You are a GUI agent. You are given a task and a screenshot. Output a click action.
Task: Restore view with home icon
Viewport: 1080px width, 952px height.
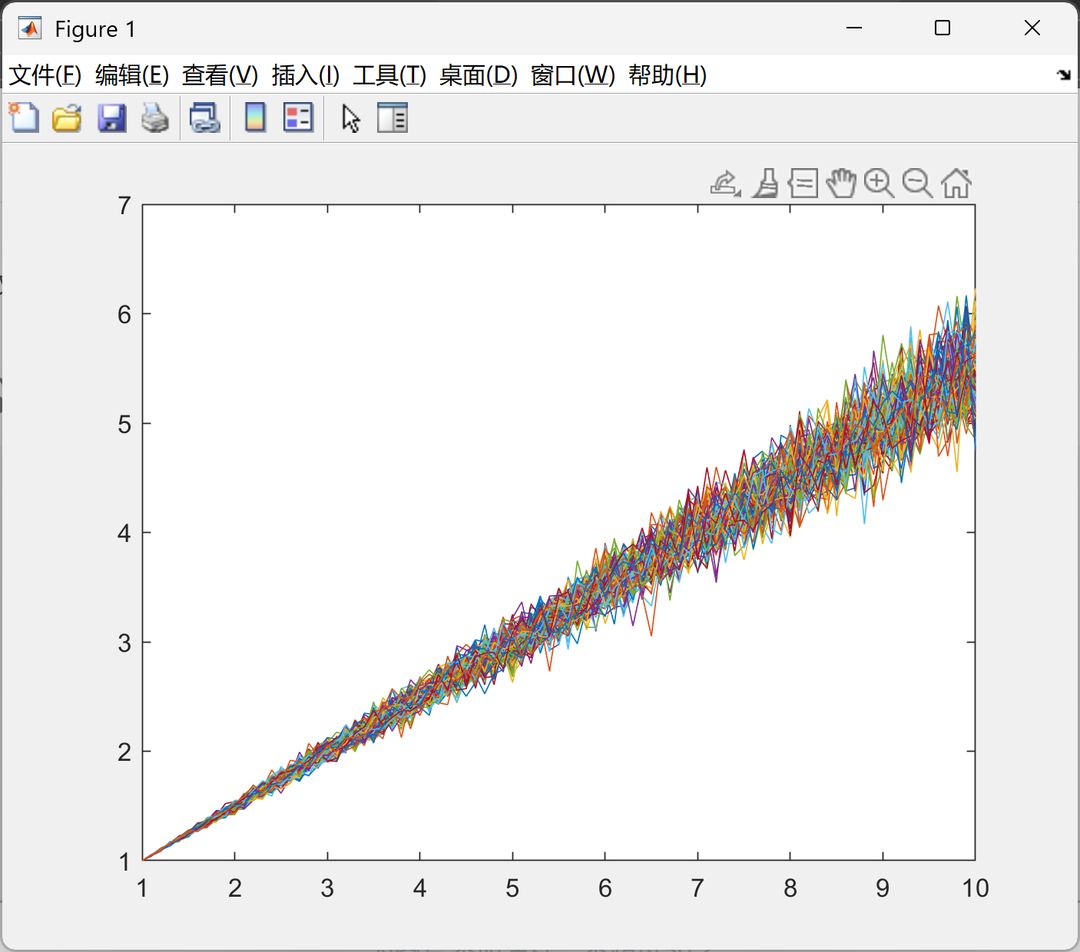(x=956, y=183)
